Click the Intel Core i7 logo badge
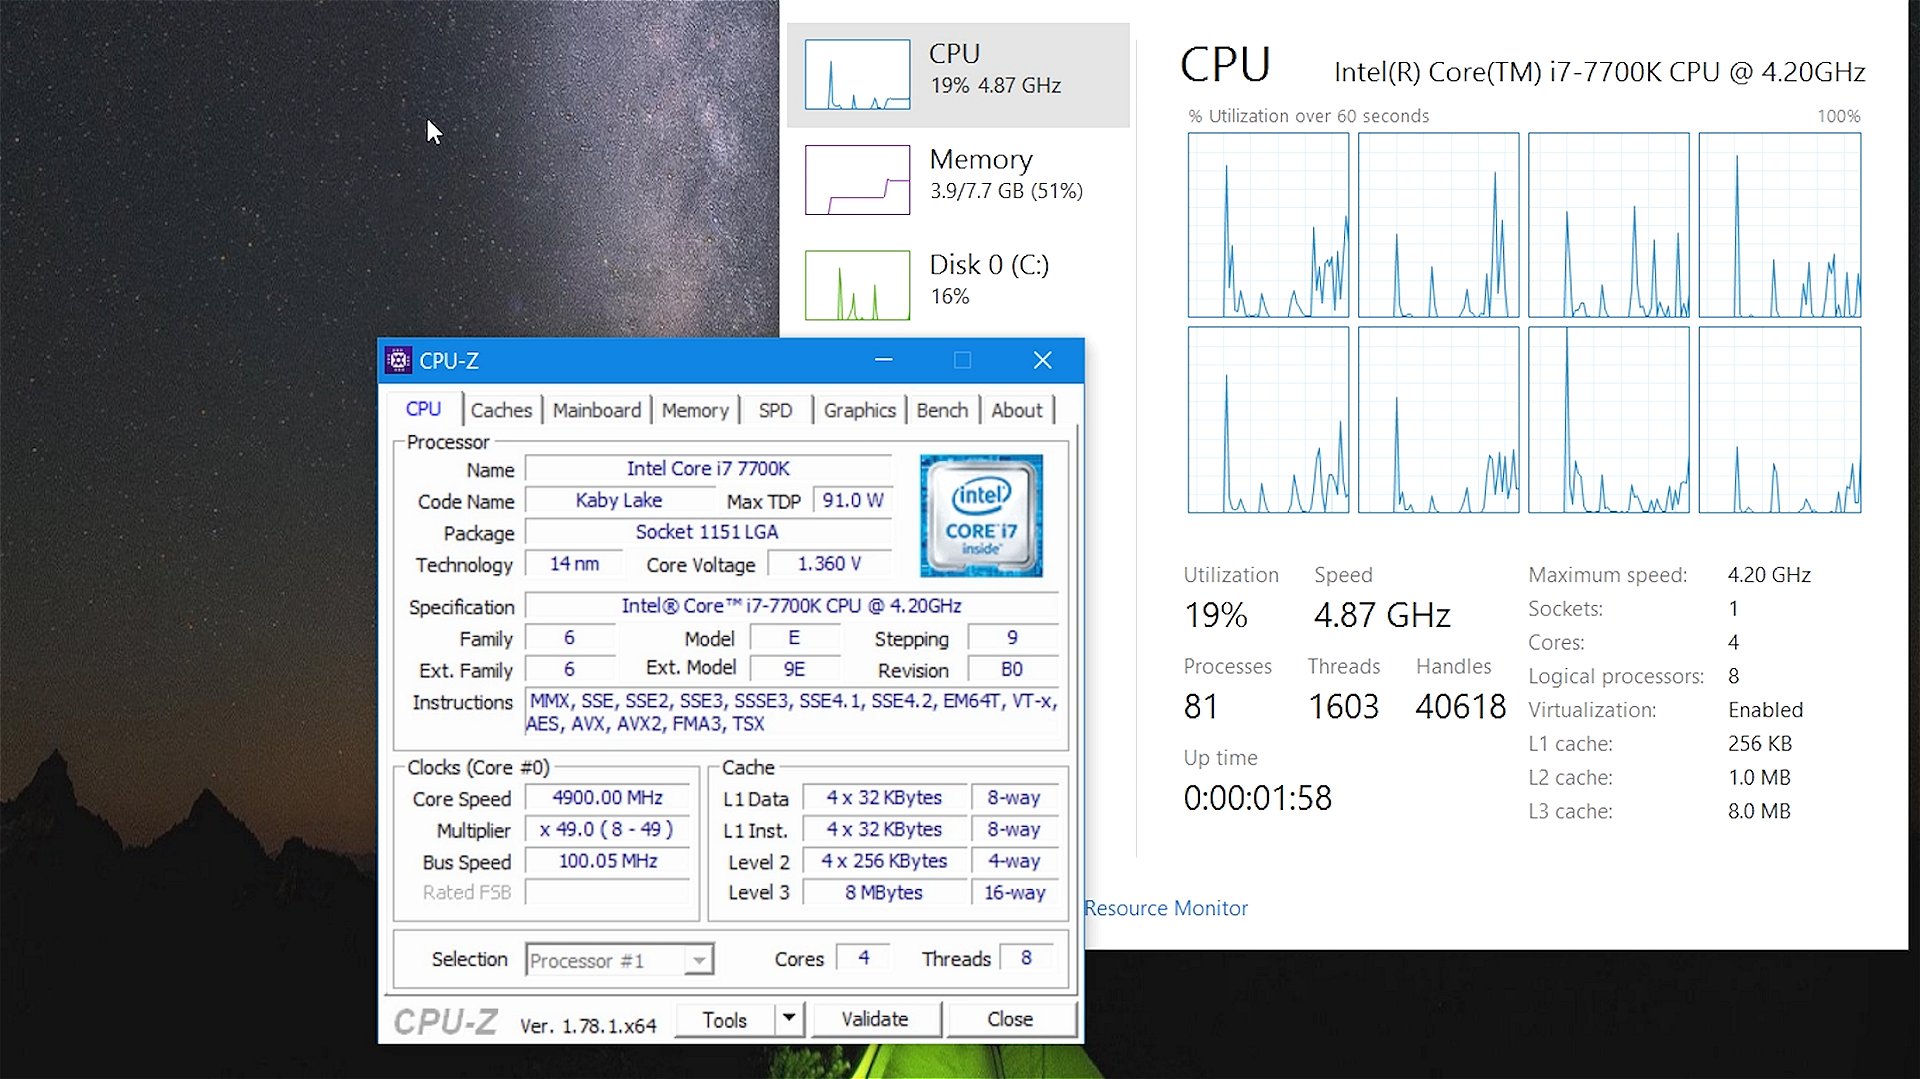This screenshot has width=1920, height=1079. point(980,516)
